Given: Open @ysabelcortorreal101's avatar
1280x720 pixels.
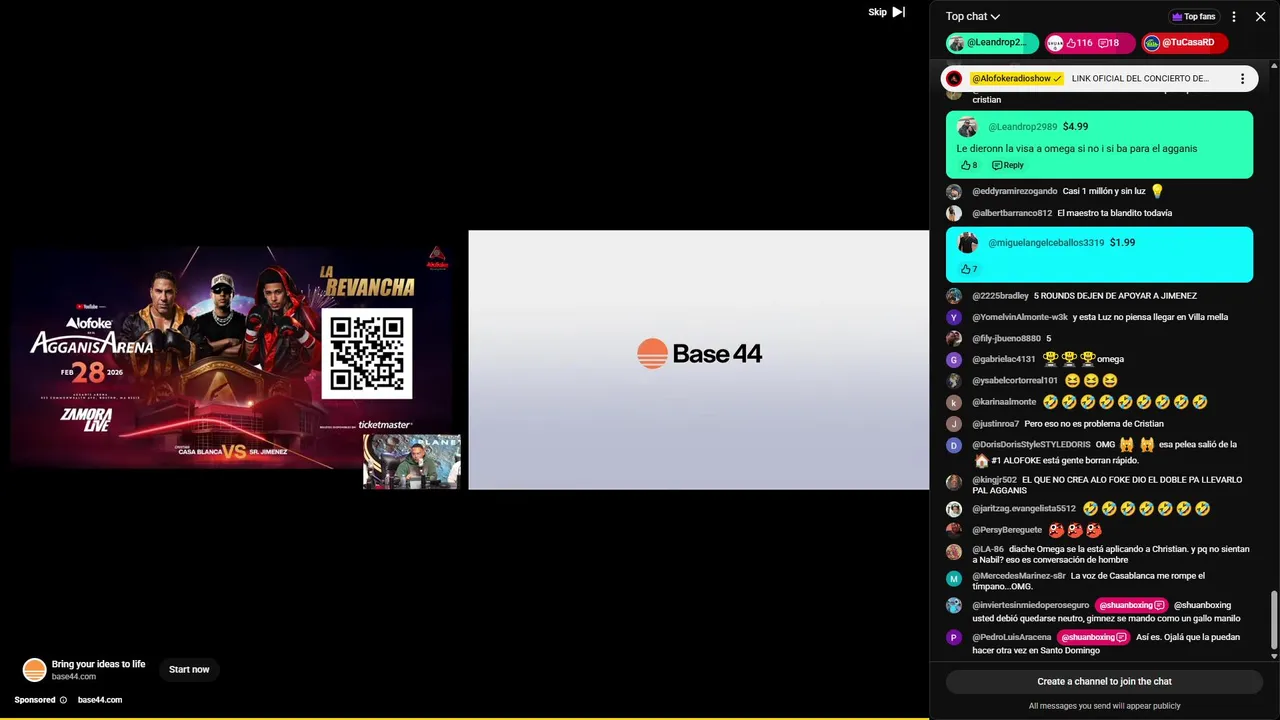Looking at the screenshot, I should (954, 381).
